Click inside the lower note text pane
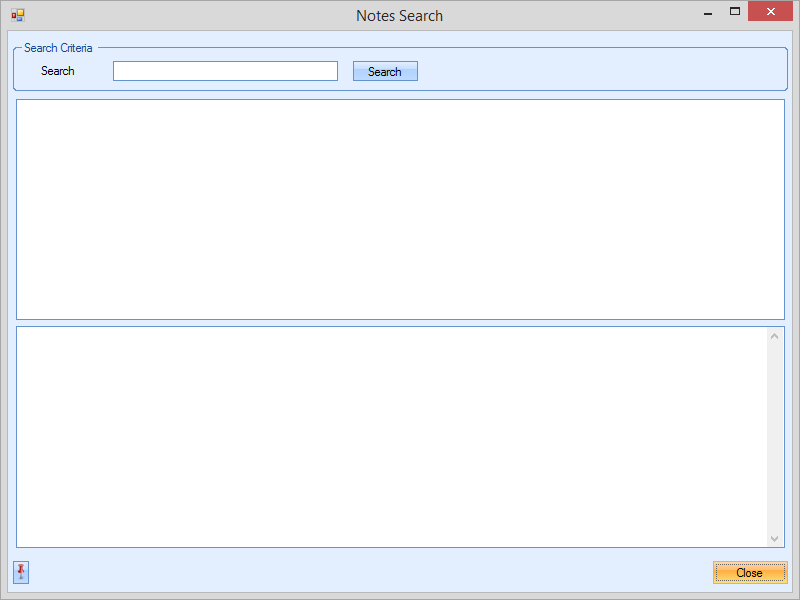This screenshot has width=800, height=600. coord(392,437)
